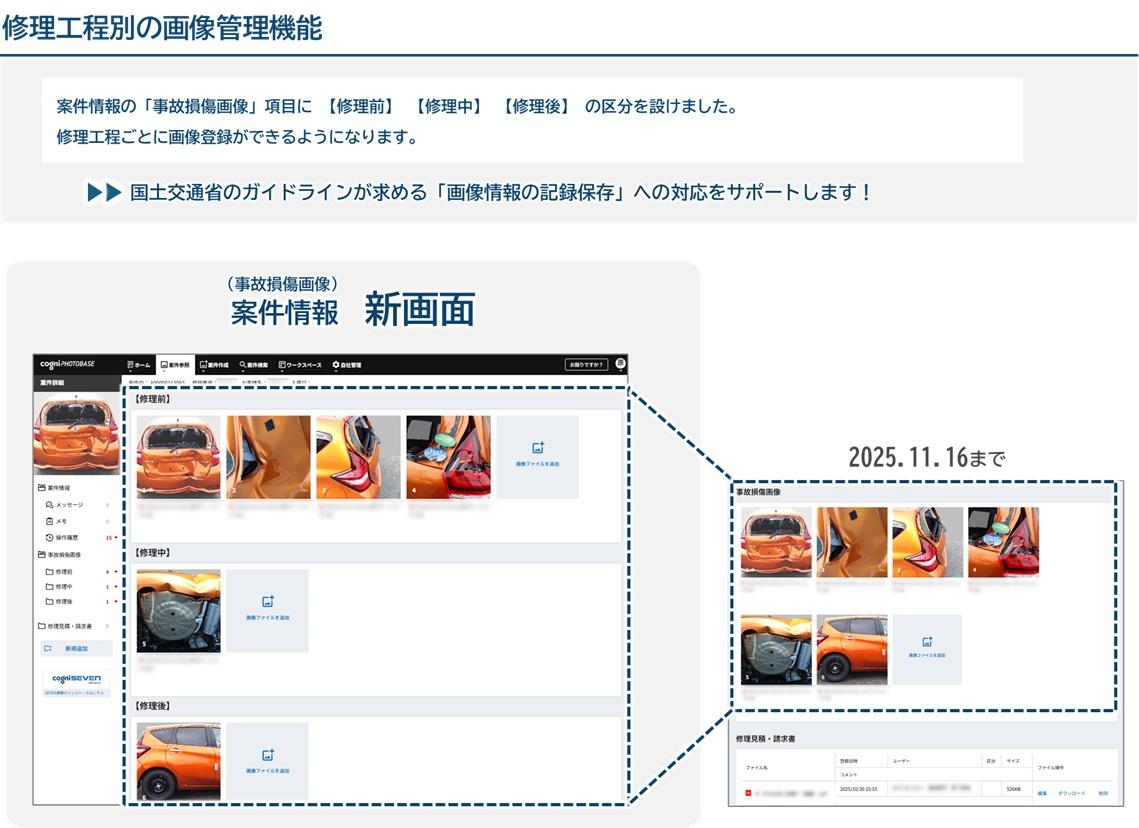Click the ホーム icon in top navigation

pyautogui.click(x=131, y=365)
